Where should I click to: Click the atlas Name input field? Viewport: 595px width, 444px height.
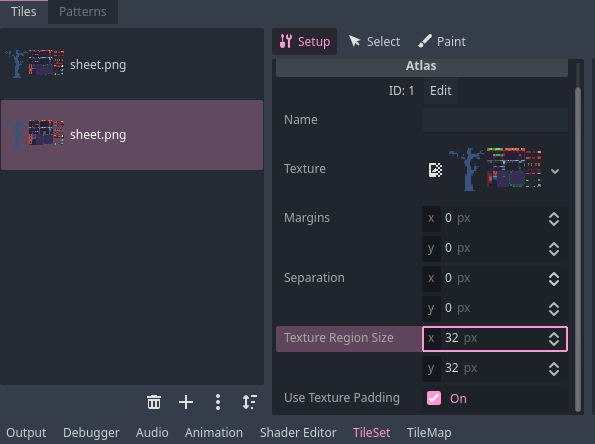click(x=495, y=120)
